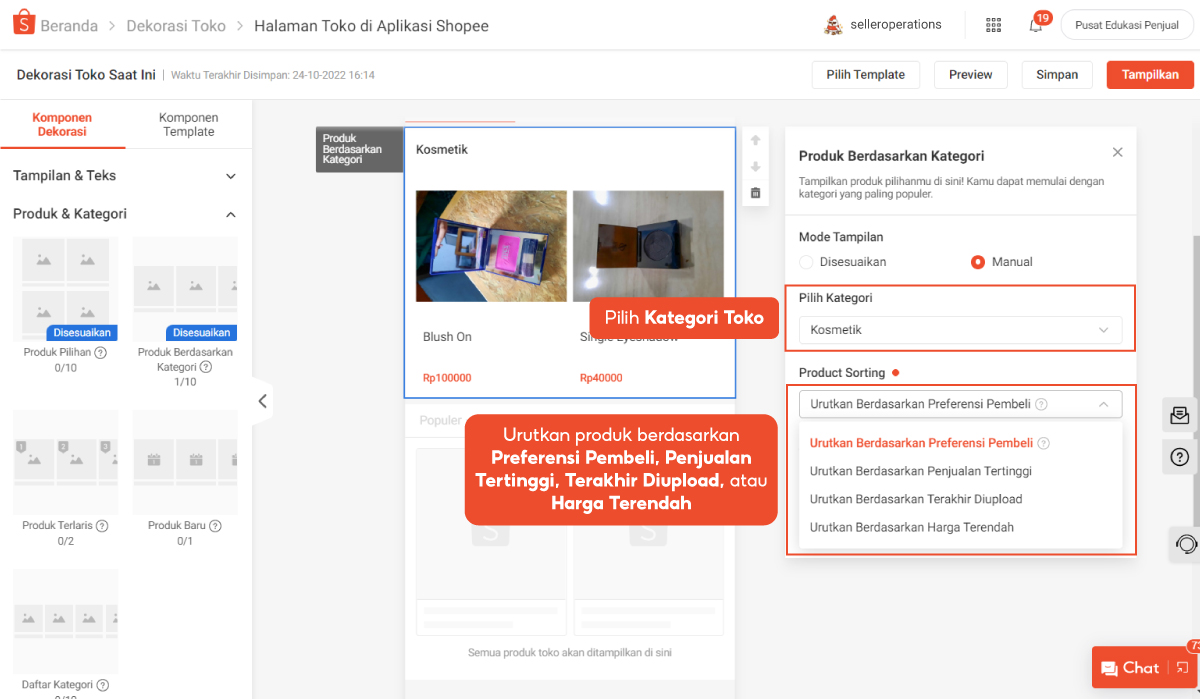1200x699 pixels.
Task: Select the Manual display mode
Action: [978, 262]
